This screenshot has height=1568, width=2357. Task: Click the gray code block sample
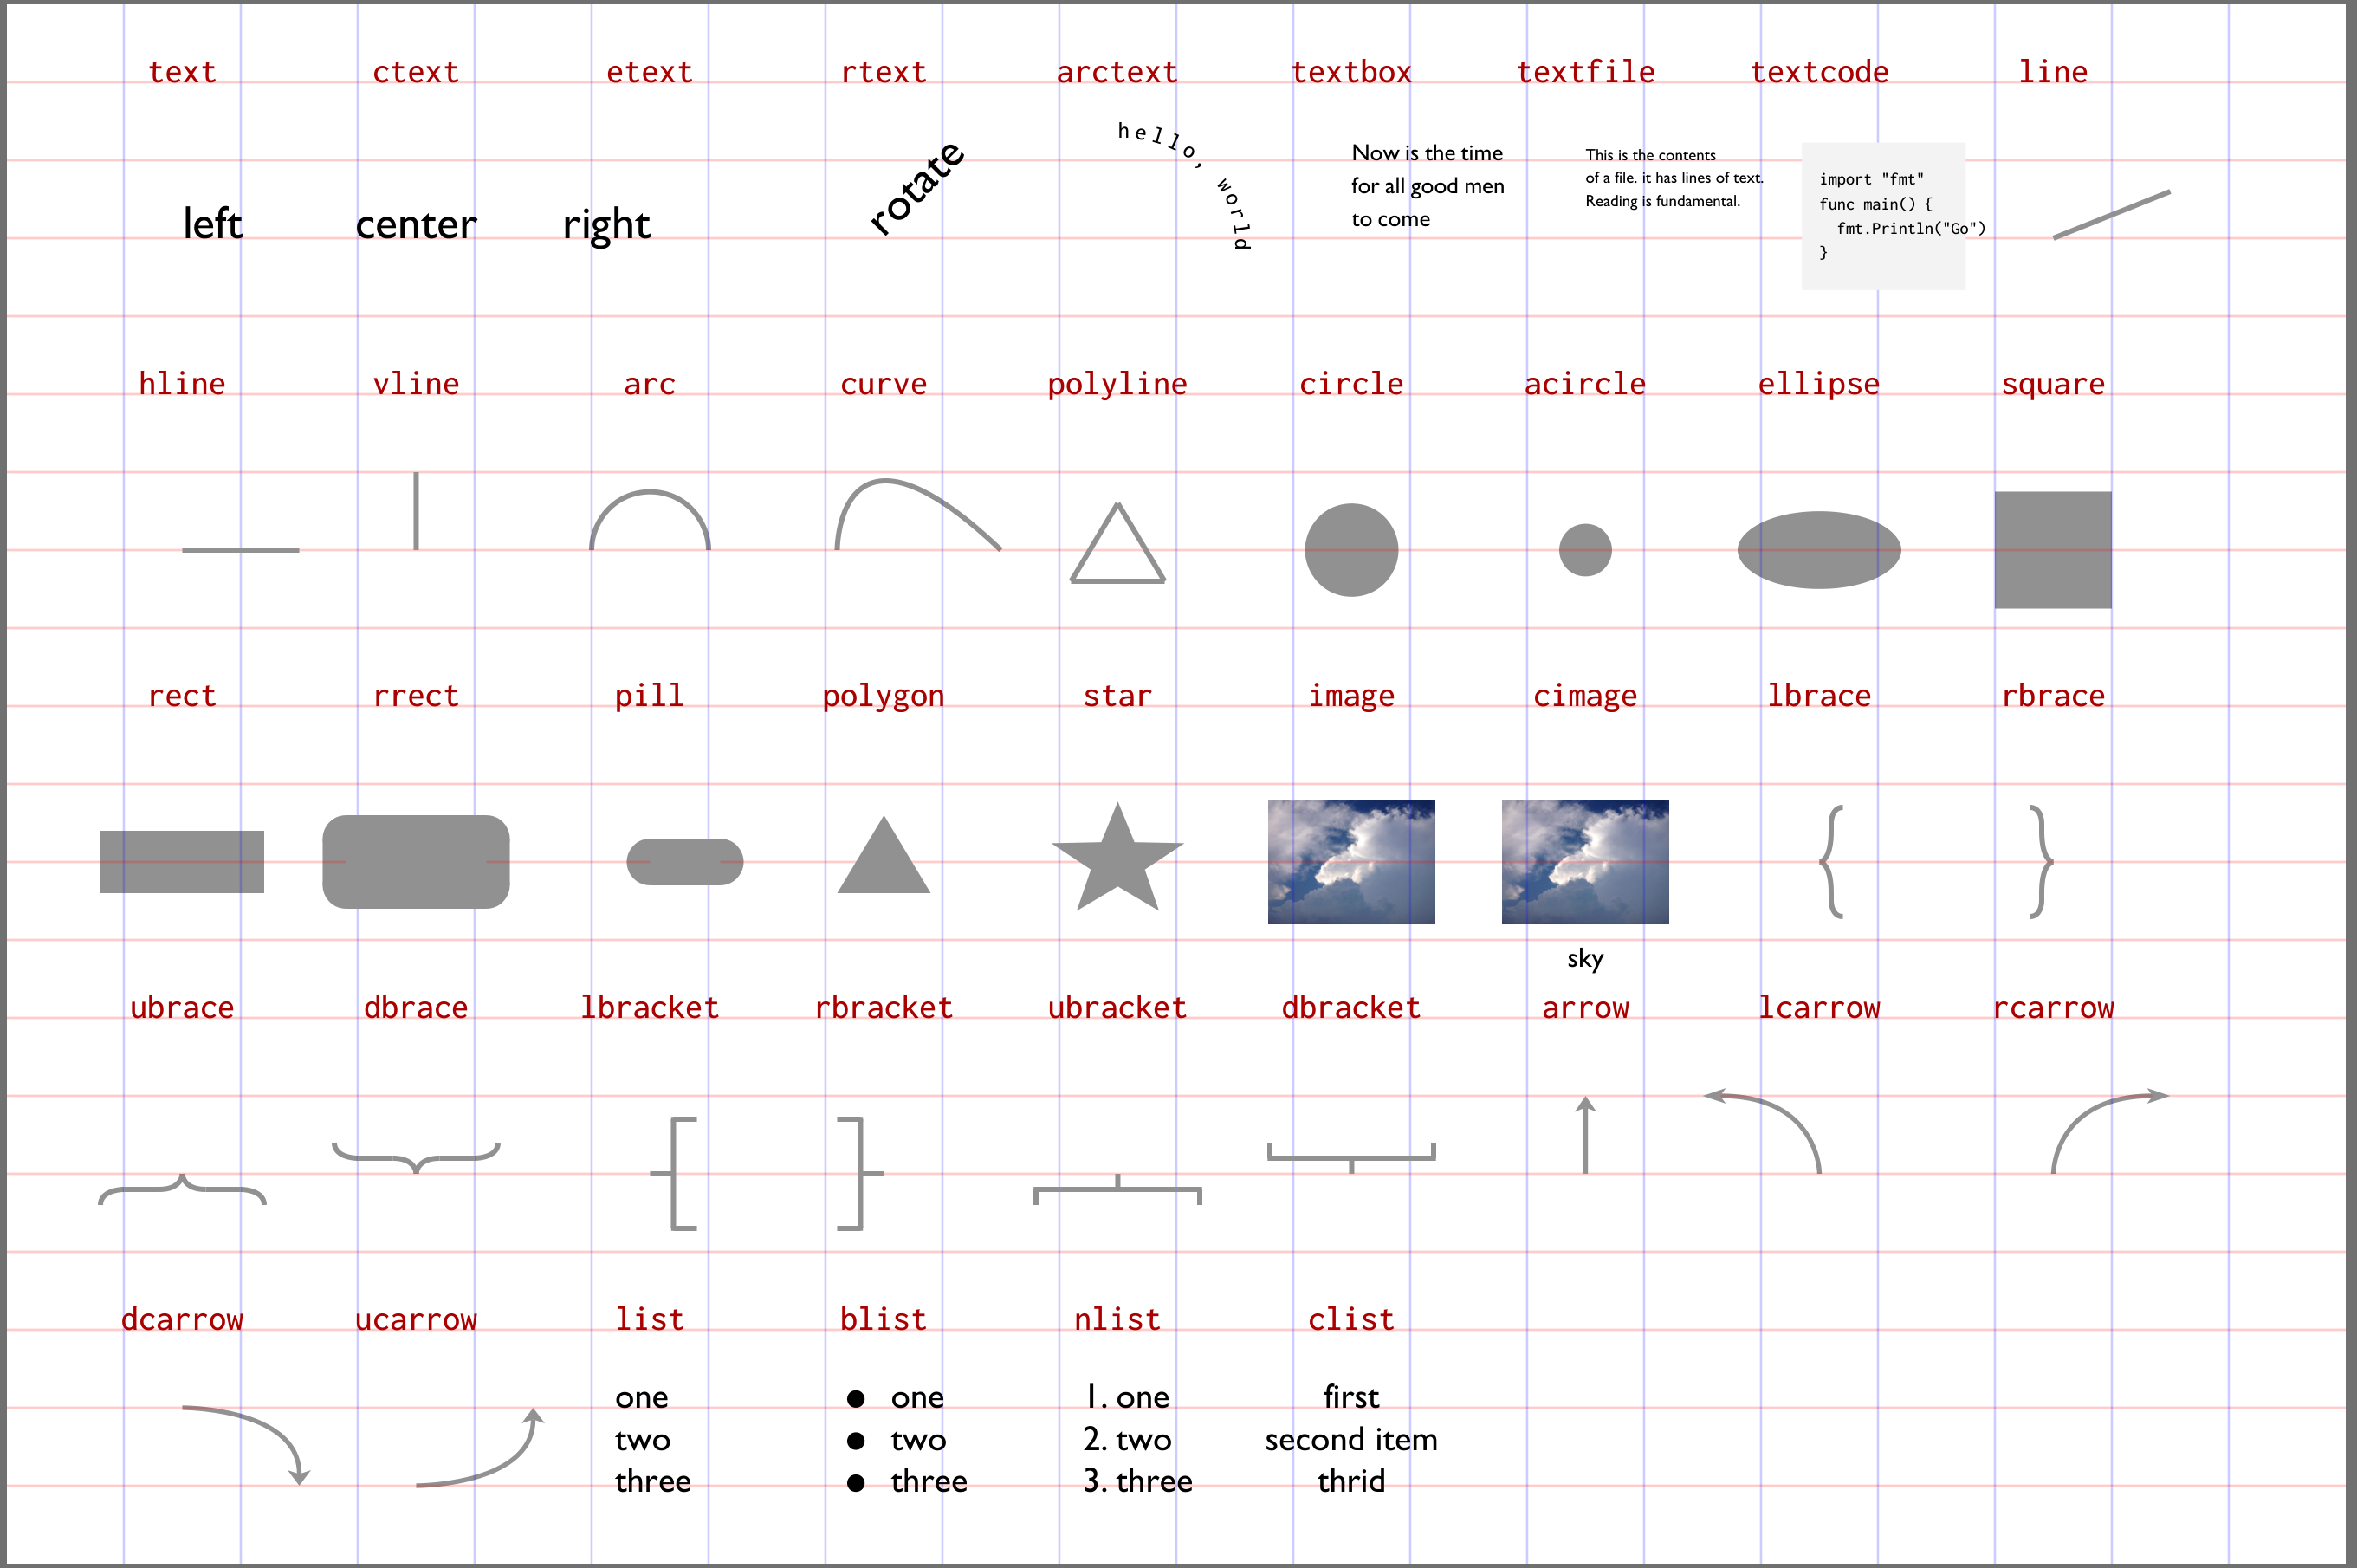coord(1884,216)
